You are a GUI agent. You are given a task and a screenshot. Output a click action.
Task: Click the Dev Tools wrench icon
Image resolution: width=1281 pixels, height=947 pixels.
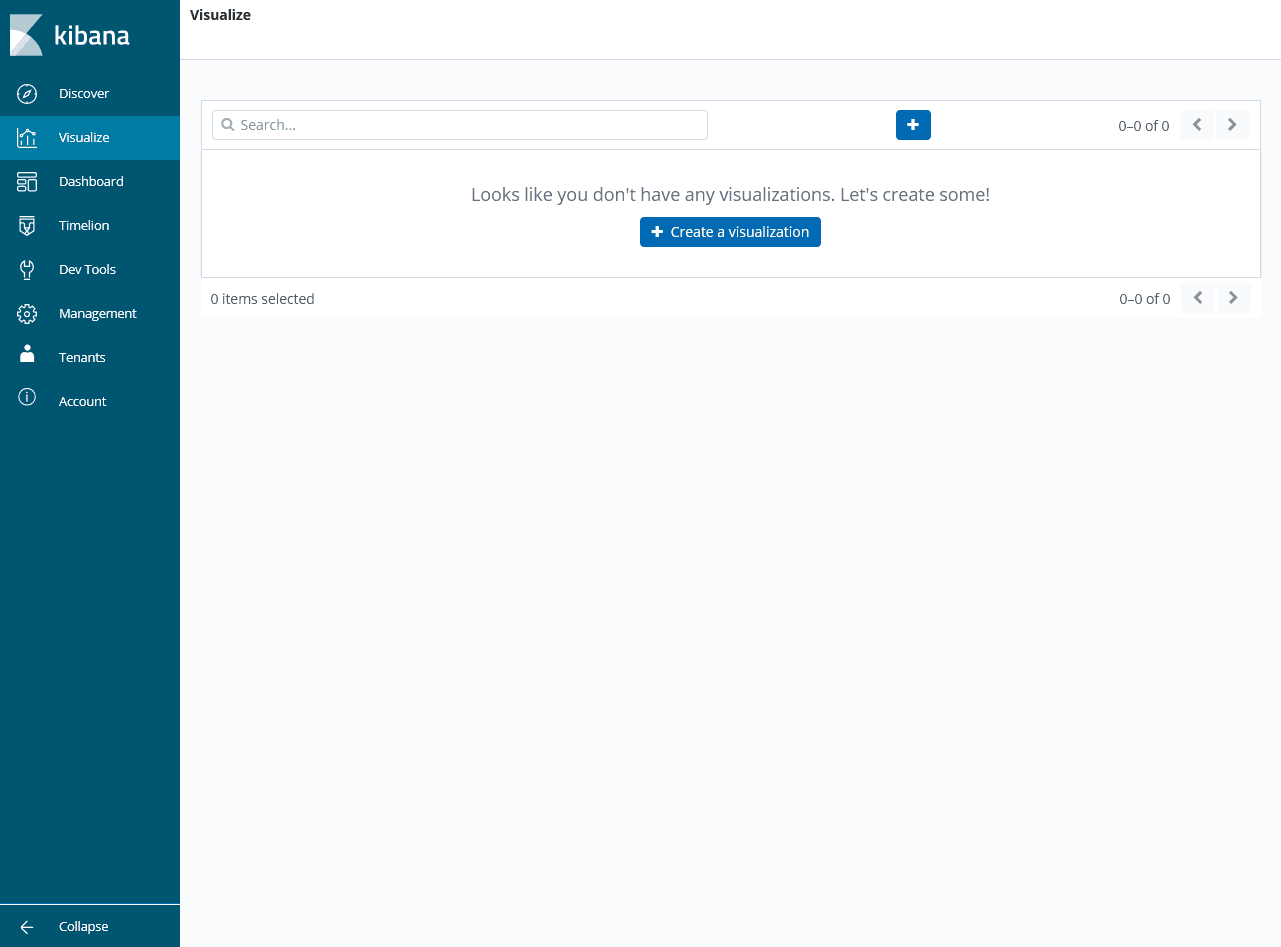[x=27, y=270]
